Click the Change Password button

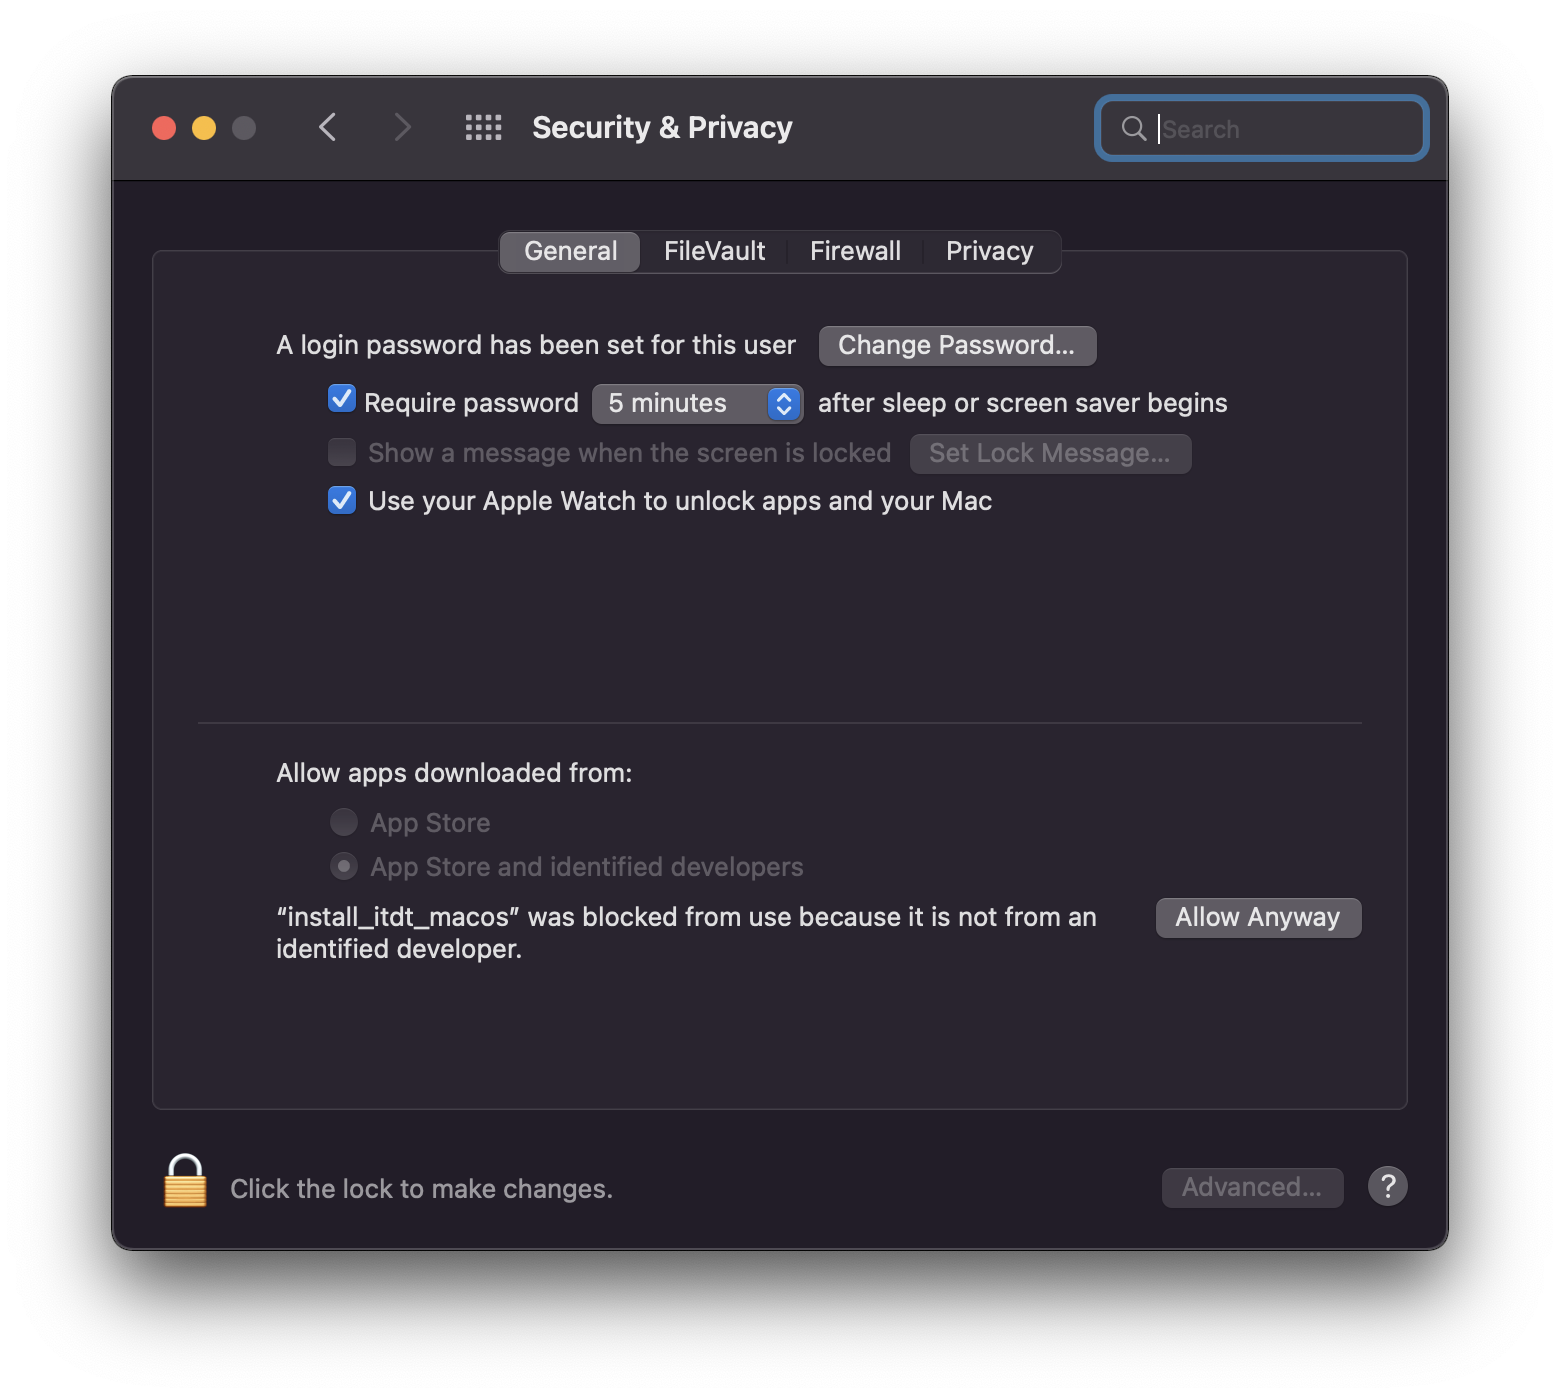pyautogui.click(x=956, y=345)
